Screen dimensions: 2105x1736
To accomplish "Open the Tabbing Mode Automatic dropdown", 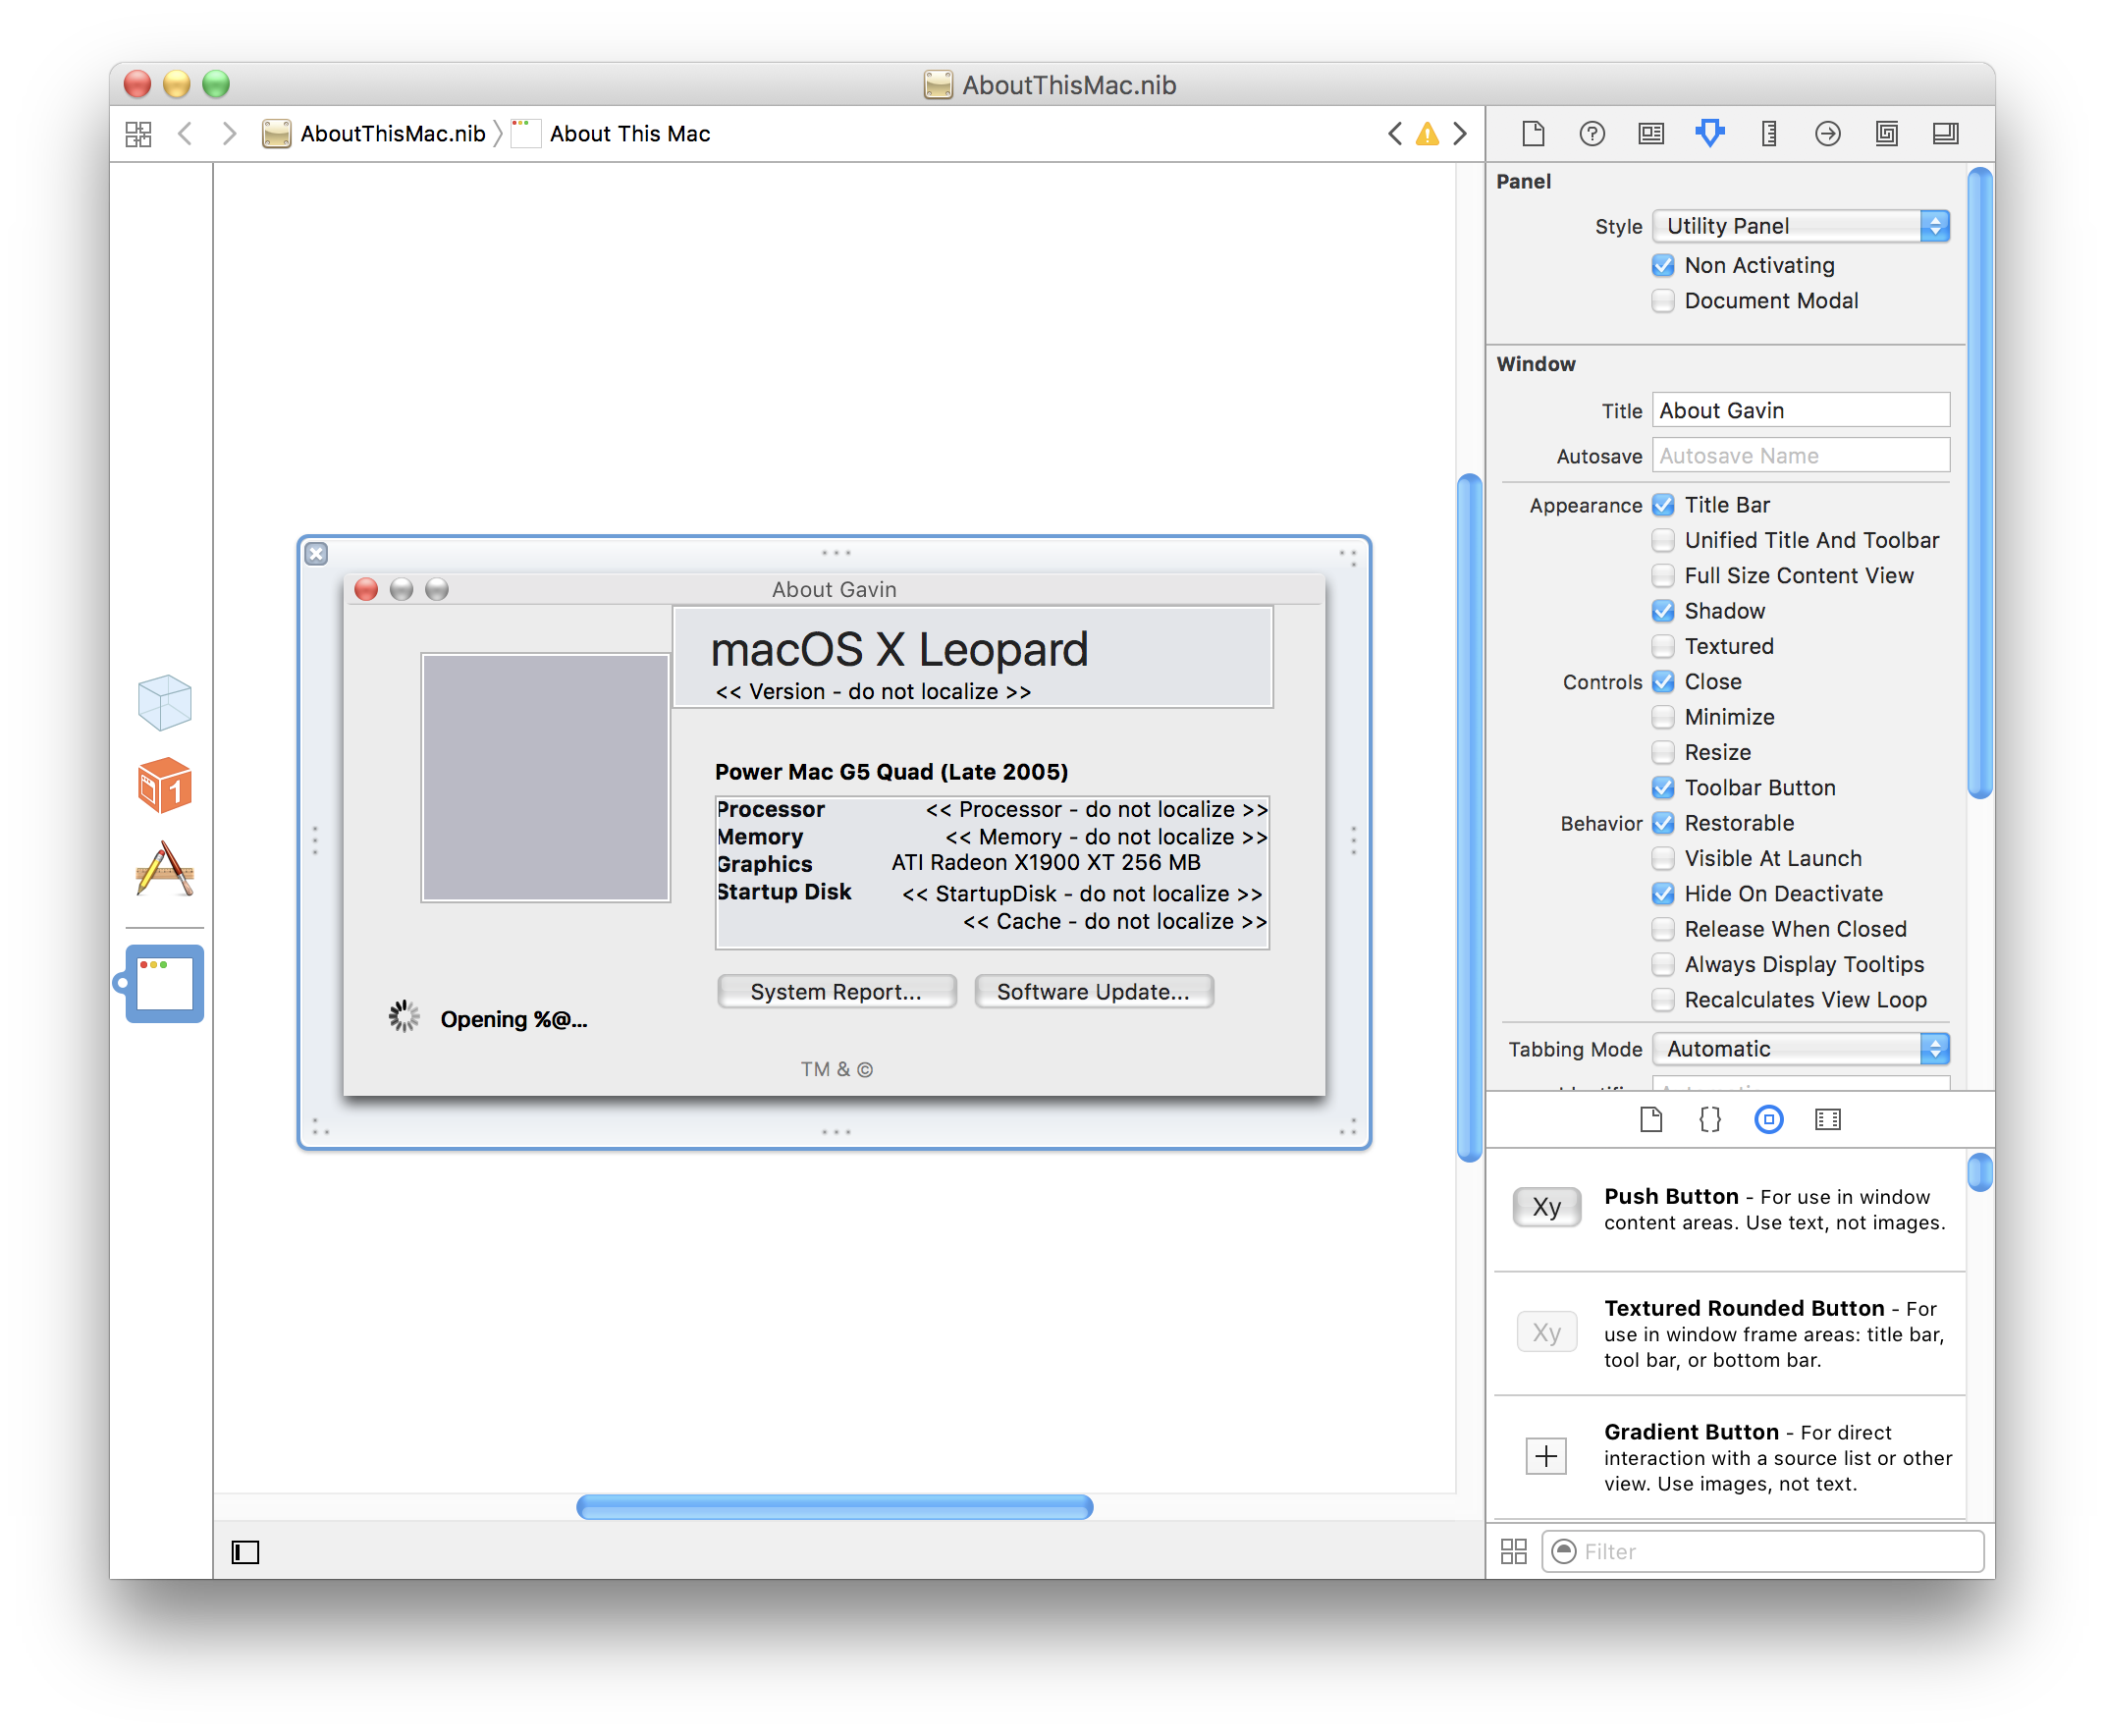I will [x=1800, y=1049].
